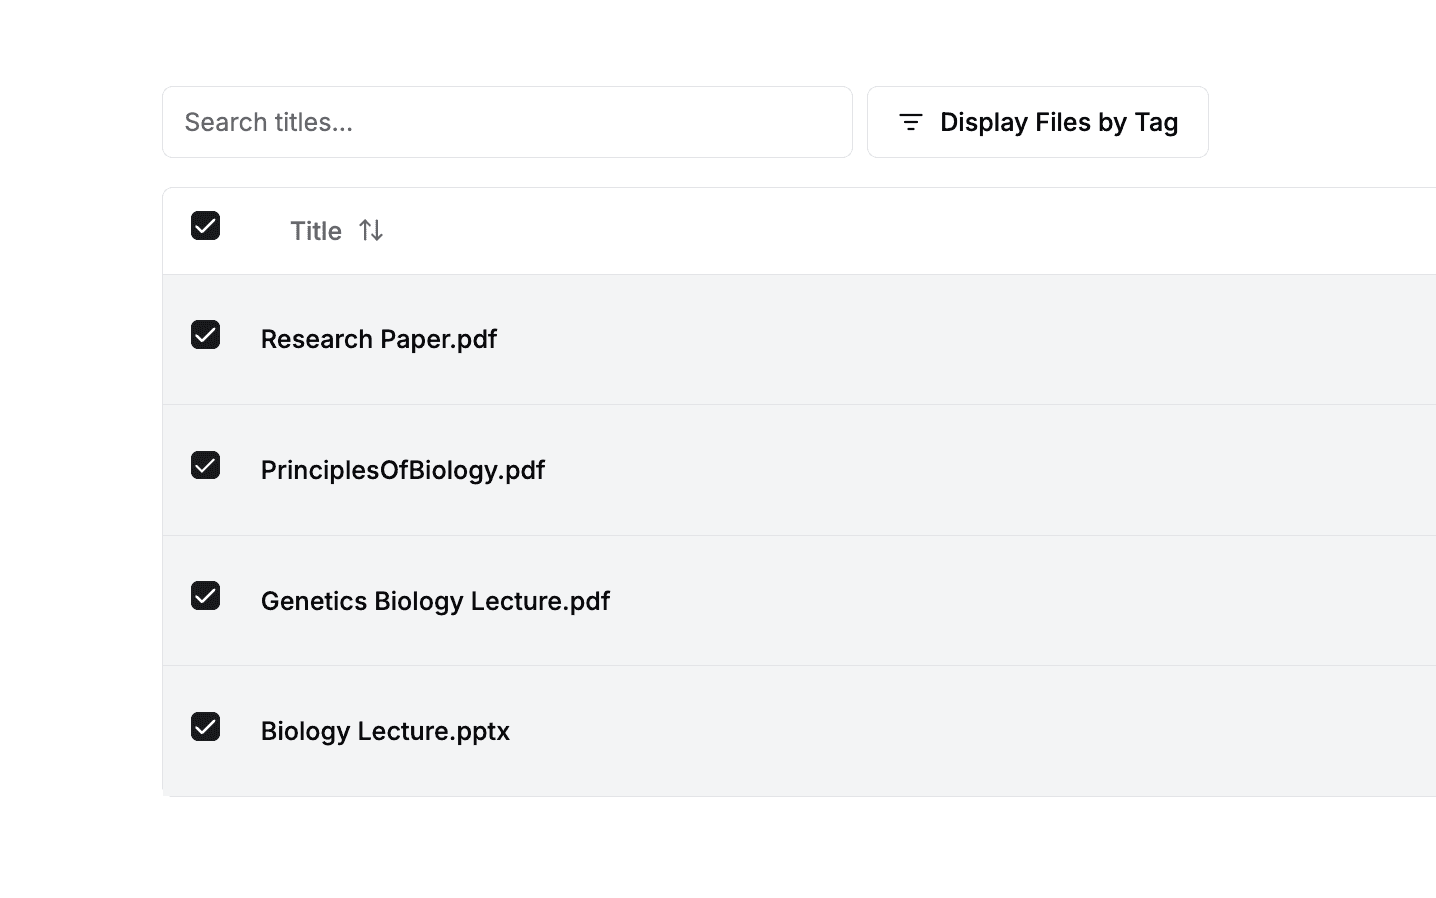Open the Genetics Biology Lecture.pdf file title
This screenshot has height=898, width=1436.
pos(435,601)
